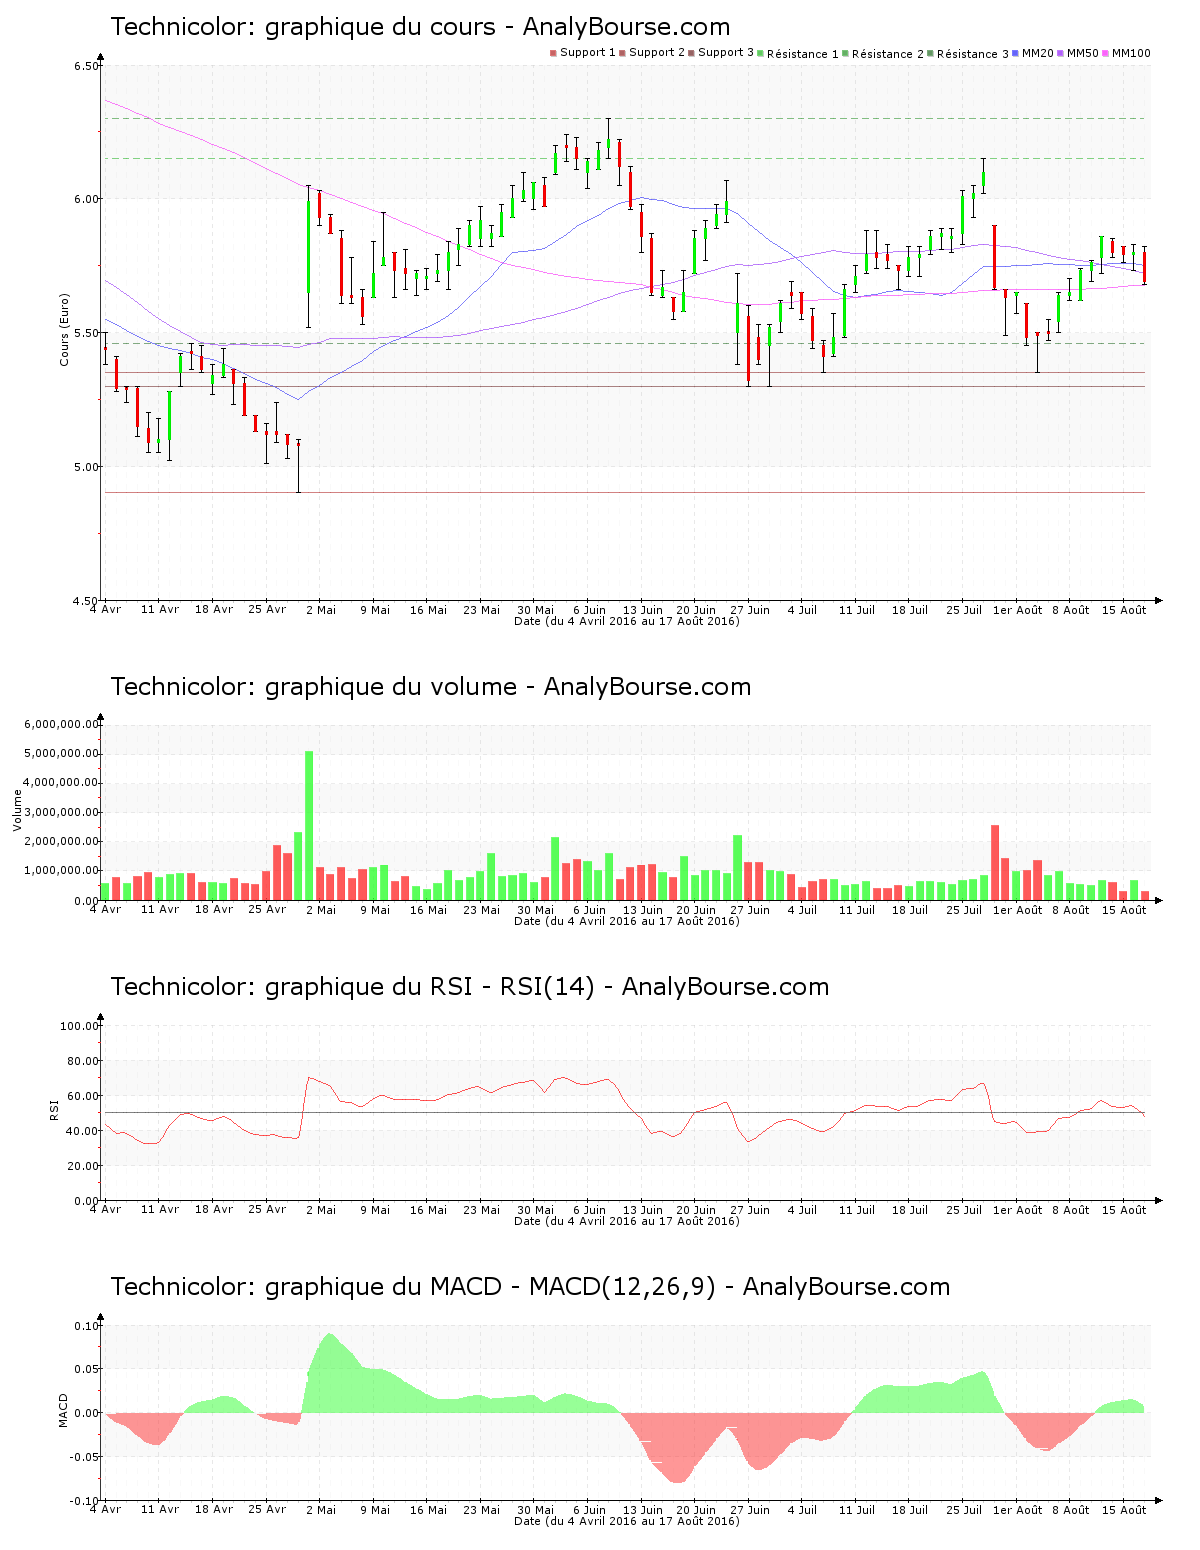Click the 5.50 value on price axis
Screen dimensions: 1200x1550
tap(86, 333)
